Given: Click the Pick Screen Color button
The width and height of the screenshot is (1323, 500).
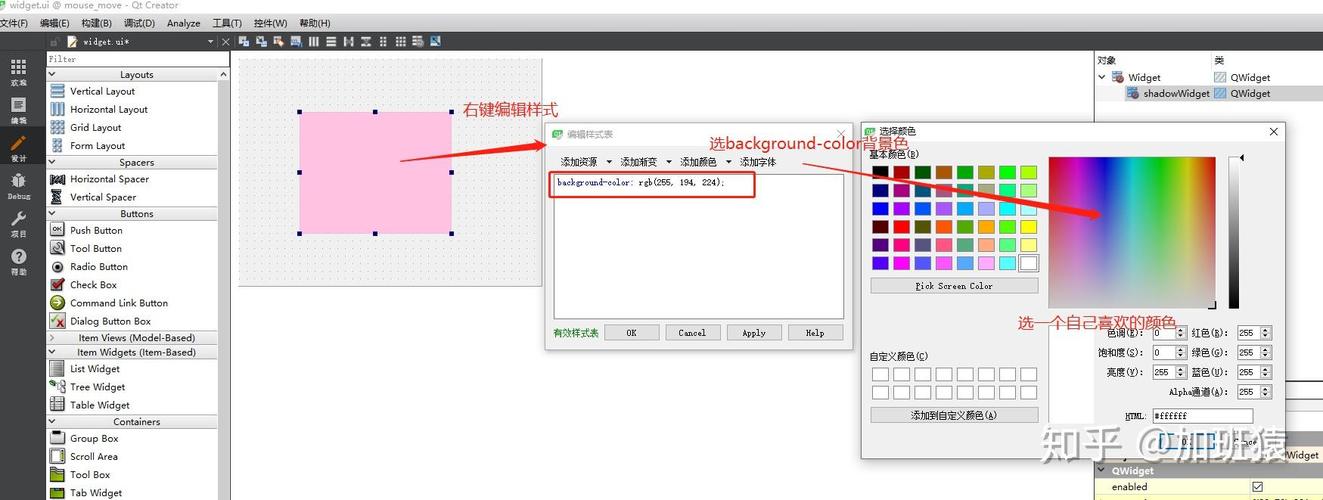Looking at the screenshot, I should click(954, 286).
